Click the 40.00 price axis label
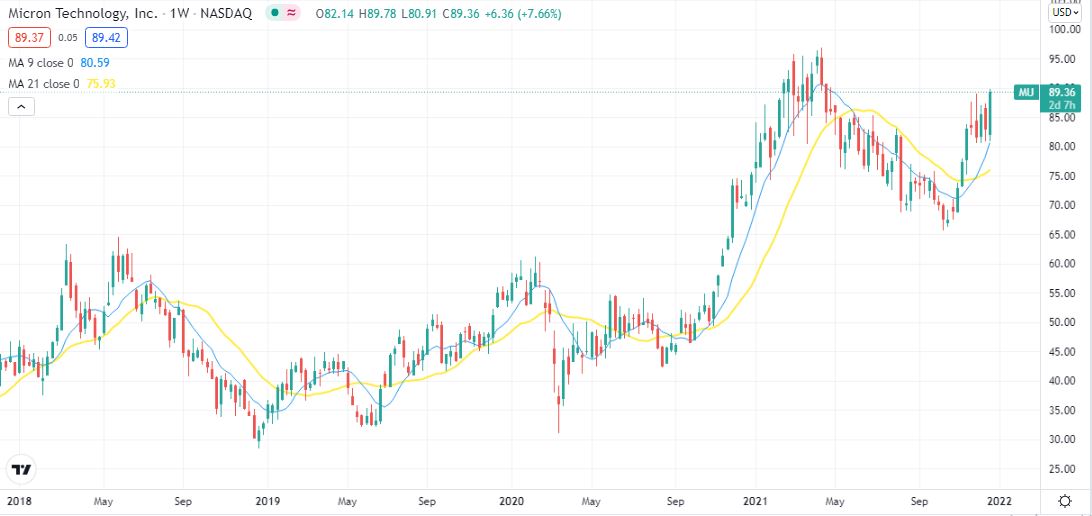This screenshot has height=516, width=1092. (x=1063, y=381)
